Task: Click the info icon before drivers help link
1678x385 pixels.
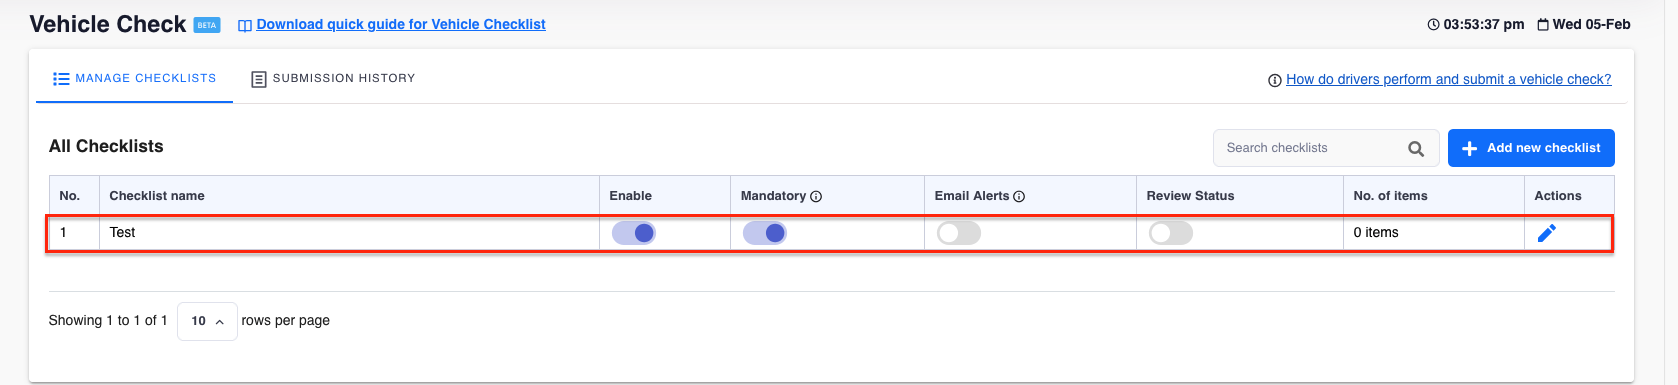Action: [x=1274, y=81]
